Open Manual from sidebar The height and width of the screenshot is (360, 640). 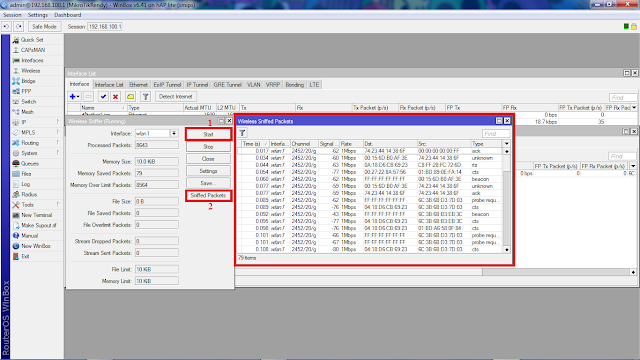tap(29, 236)
